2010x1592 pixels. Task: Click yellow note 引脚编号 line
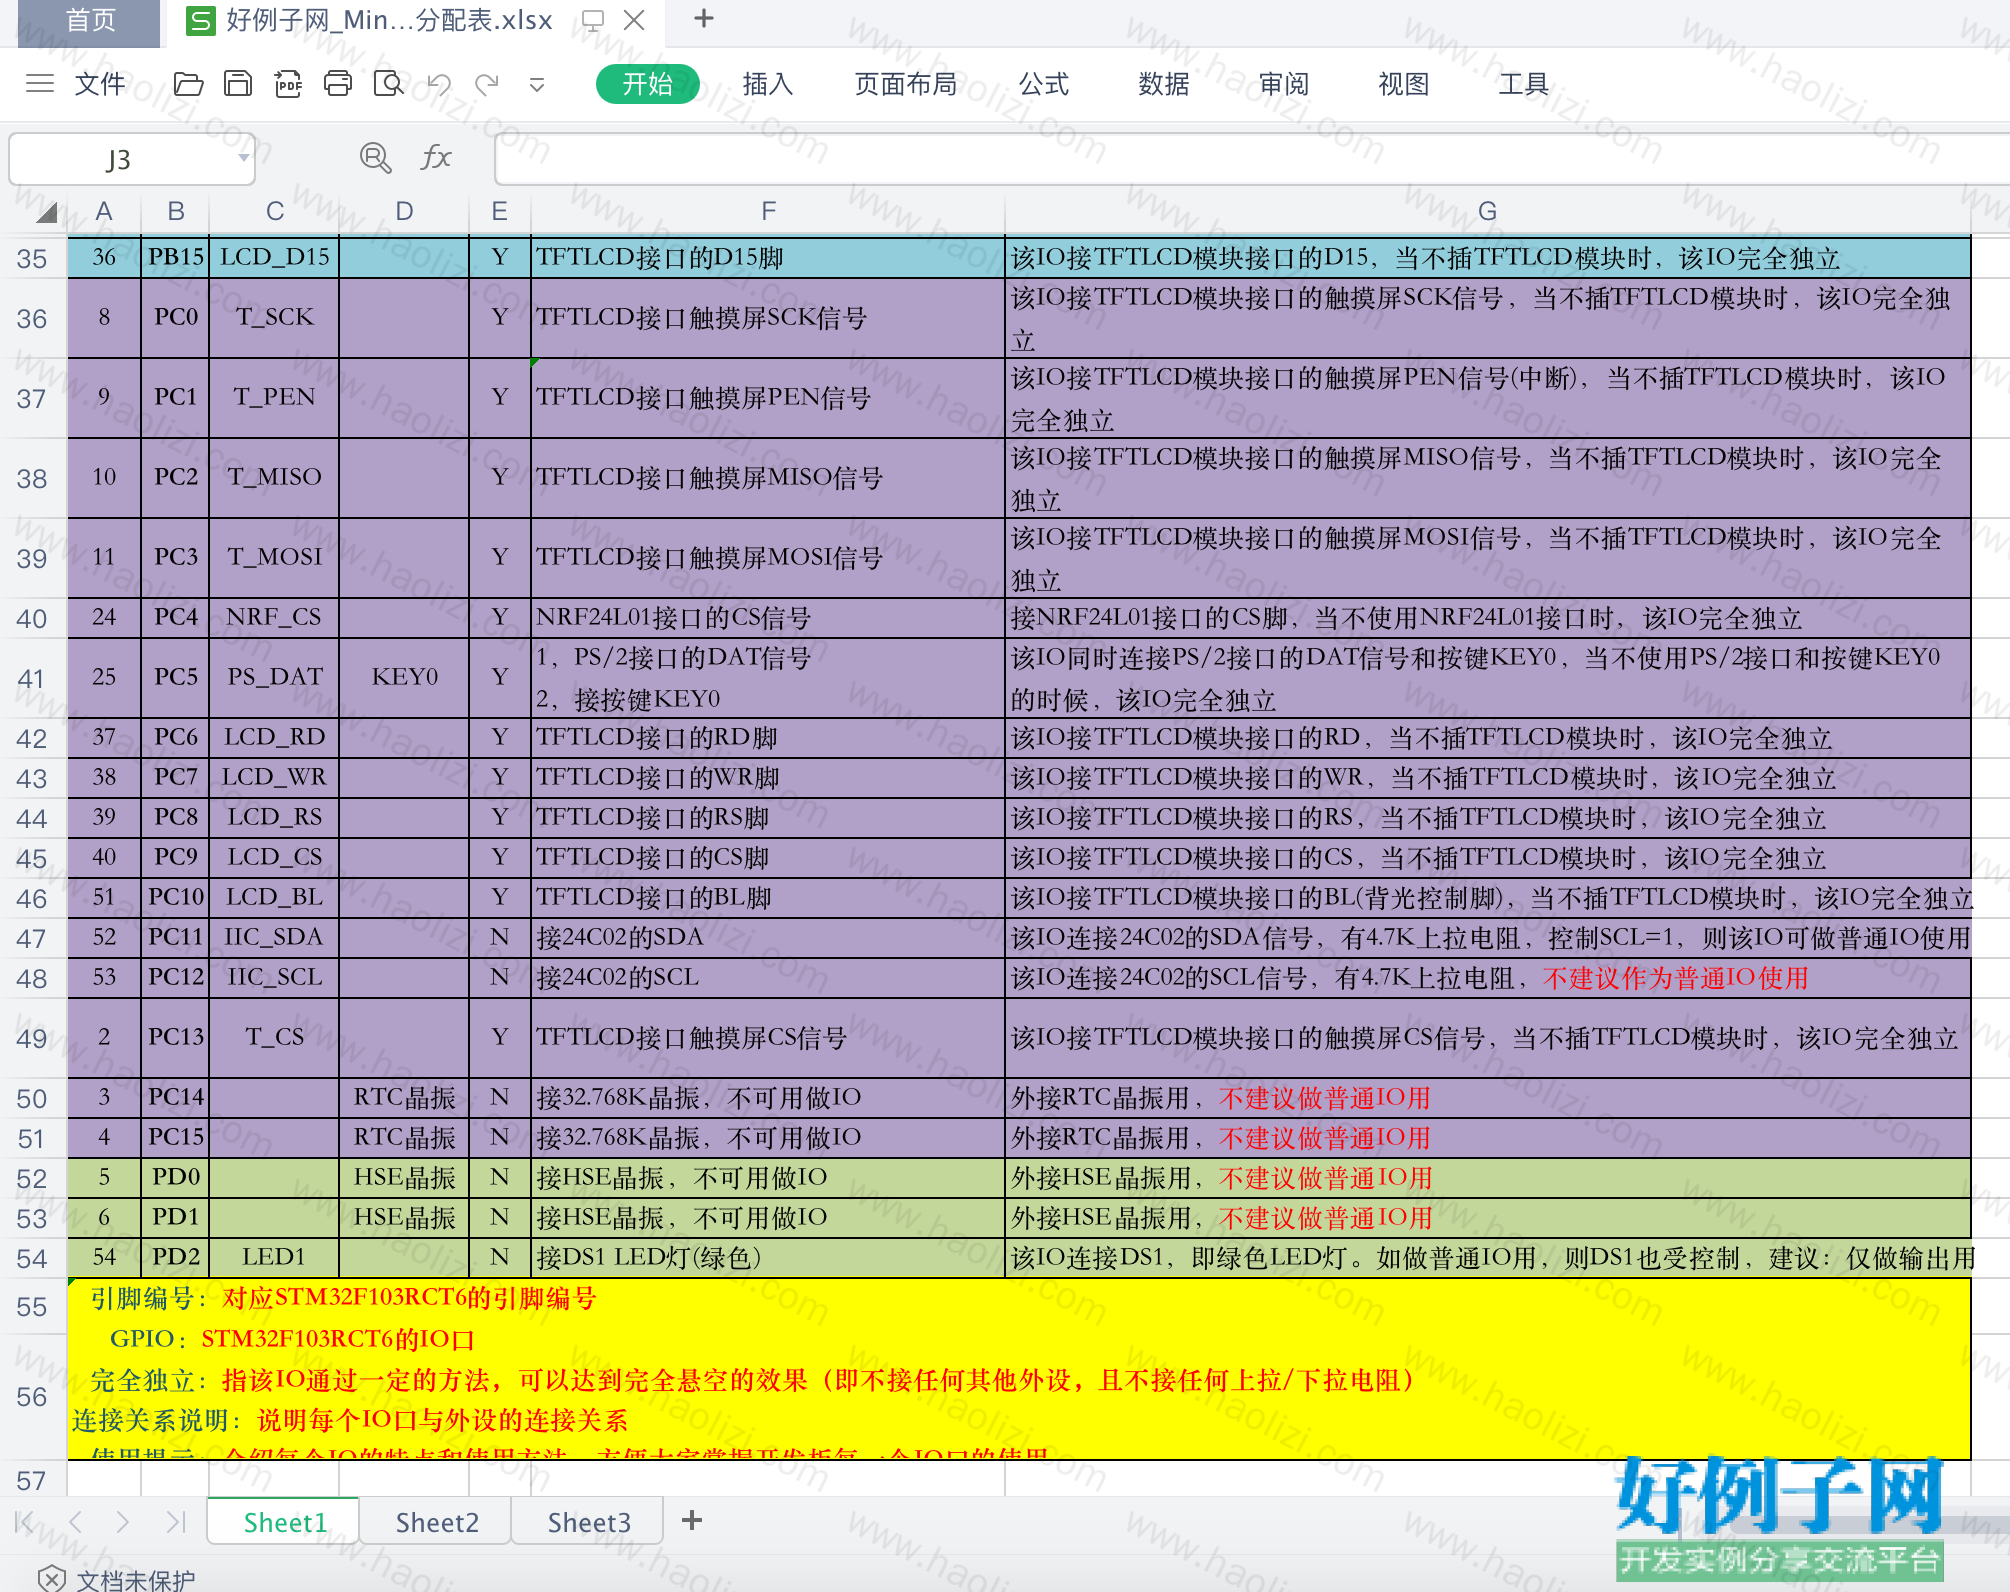tap(343, 1299)
